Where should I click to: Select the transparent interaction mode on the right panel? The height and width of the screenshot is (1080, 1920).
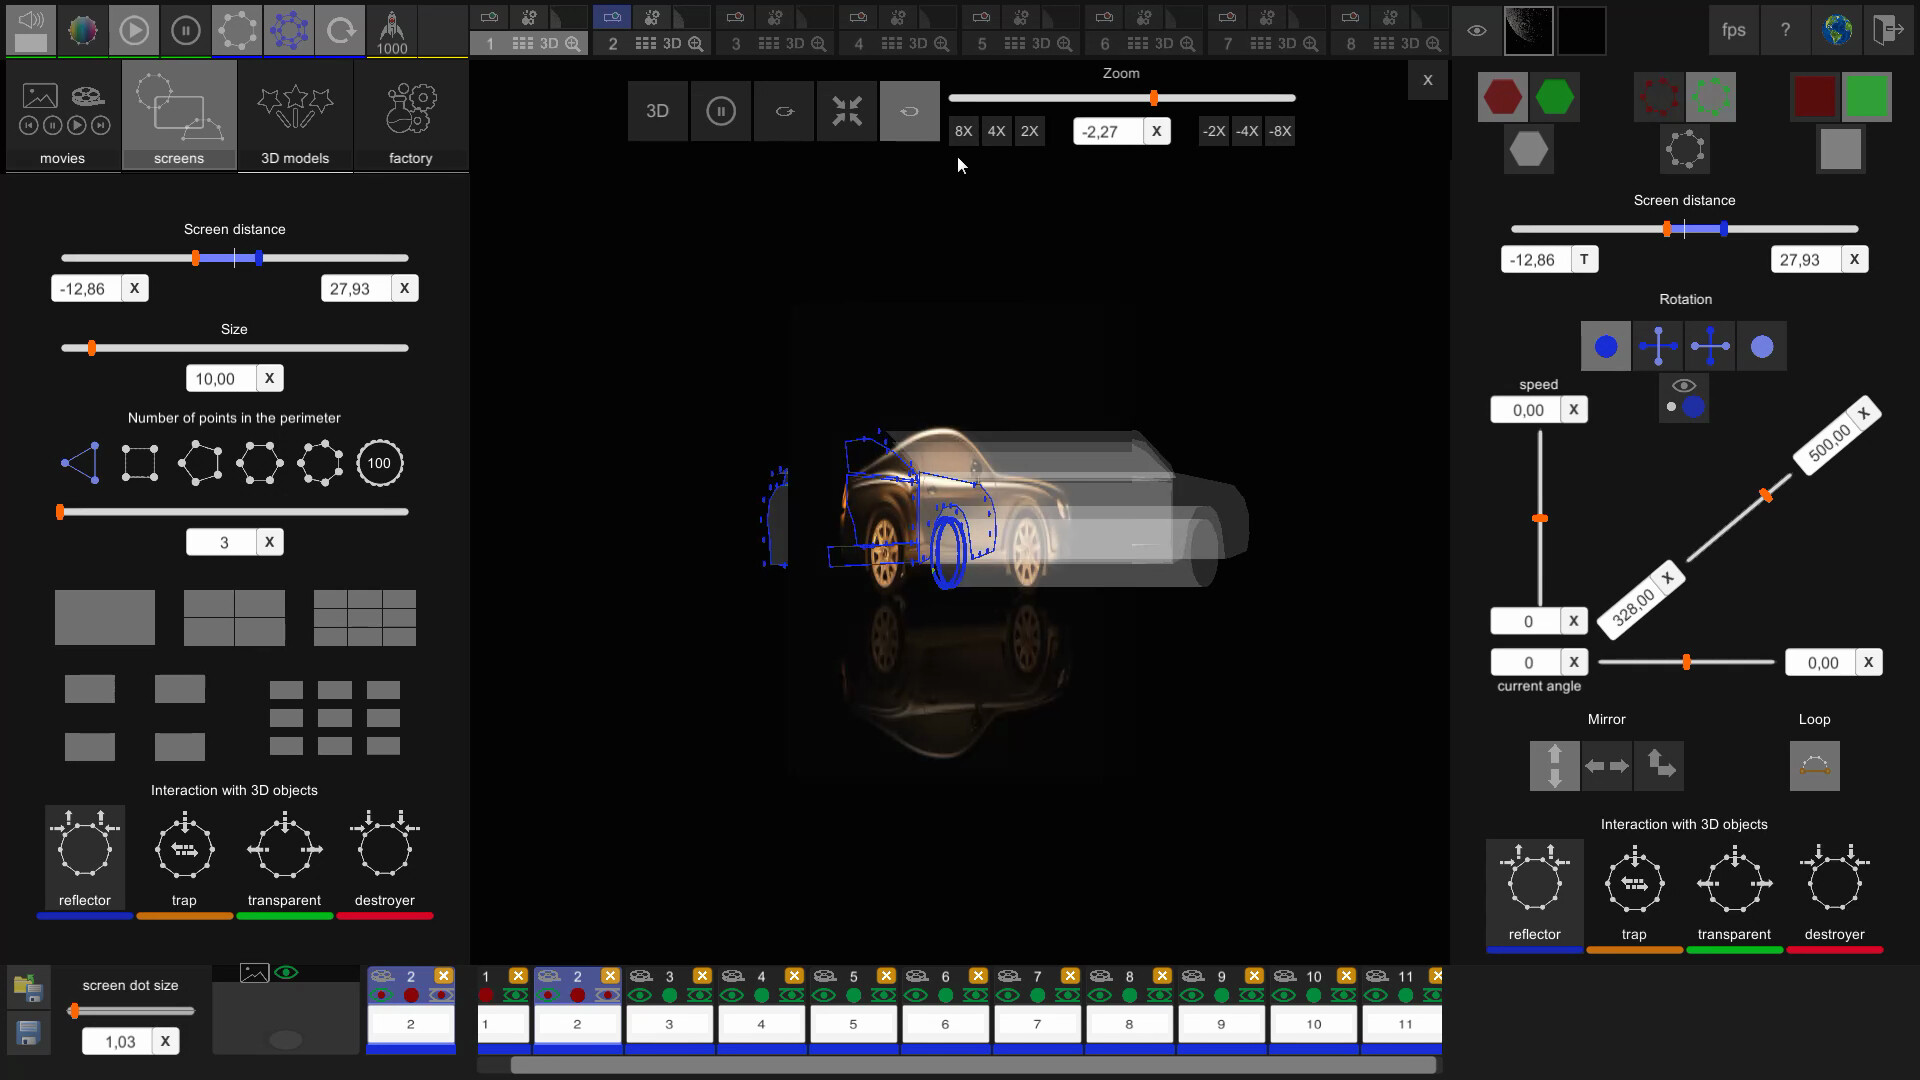click(1734, 884)
